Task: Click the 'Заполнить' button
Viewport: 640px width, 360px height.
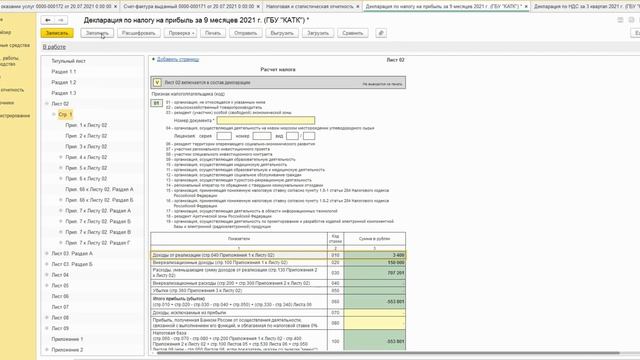Action: pyautogui.click(x=97, y=33)
